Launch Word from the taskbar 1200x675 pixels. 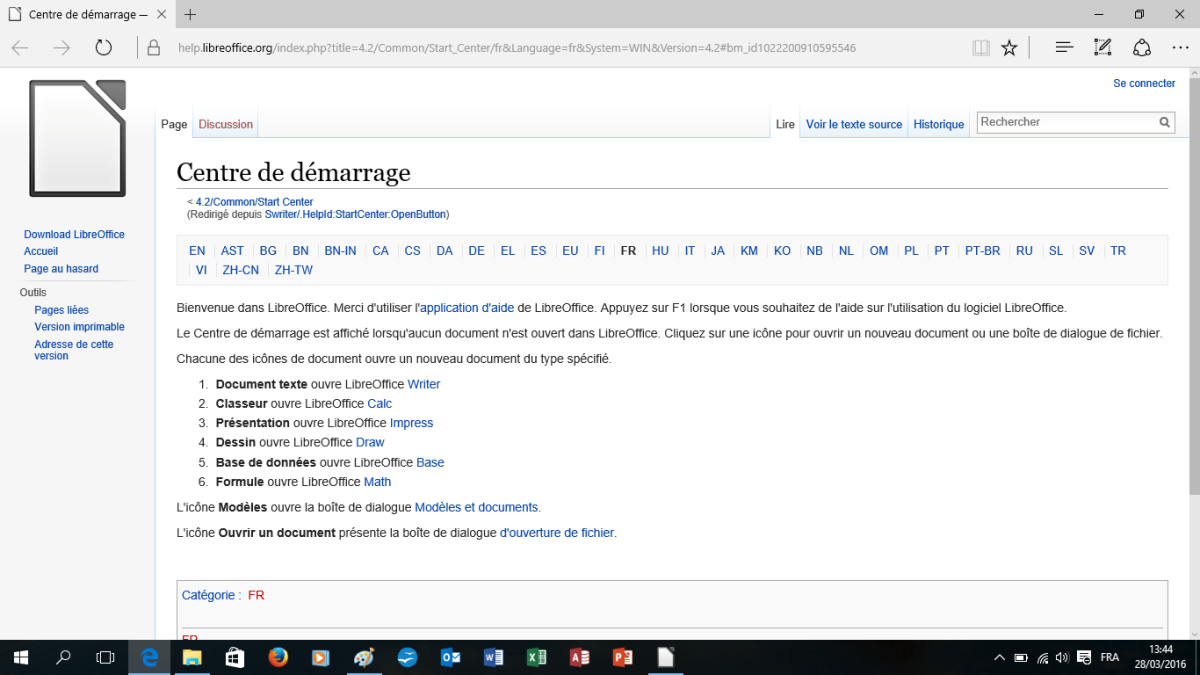tap(493, 657)
